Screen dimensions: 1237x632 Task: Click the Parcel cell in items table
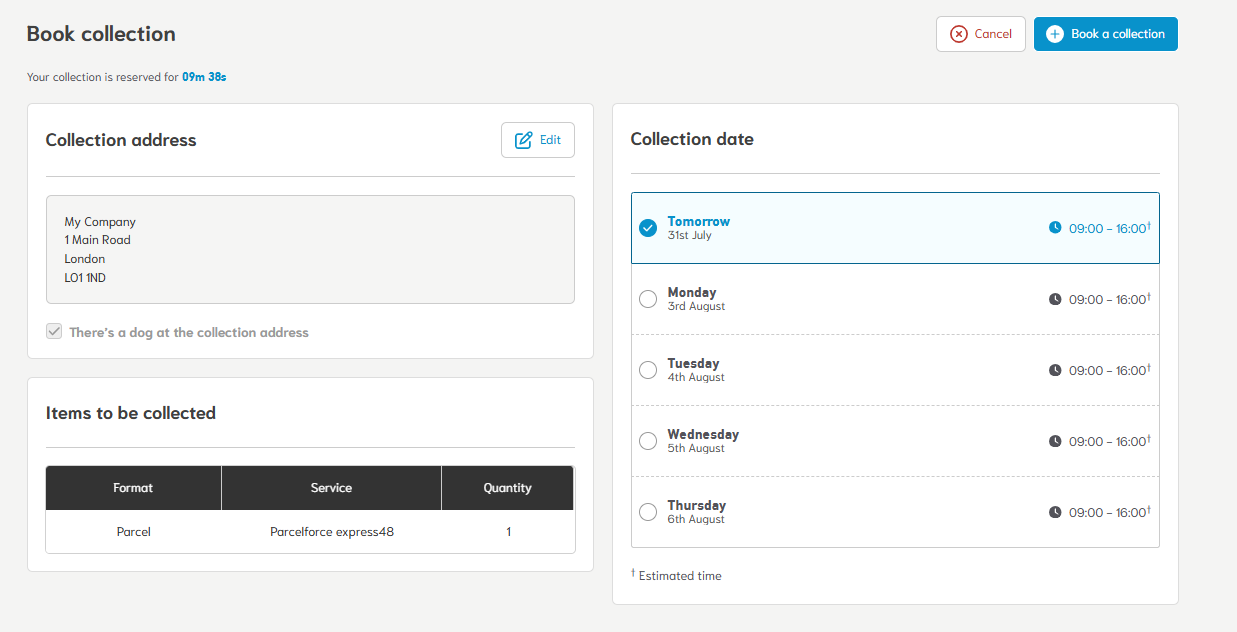(133, 532)
